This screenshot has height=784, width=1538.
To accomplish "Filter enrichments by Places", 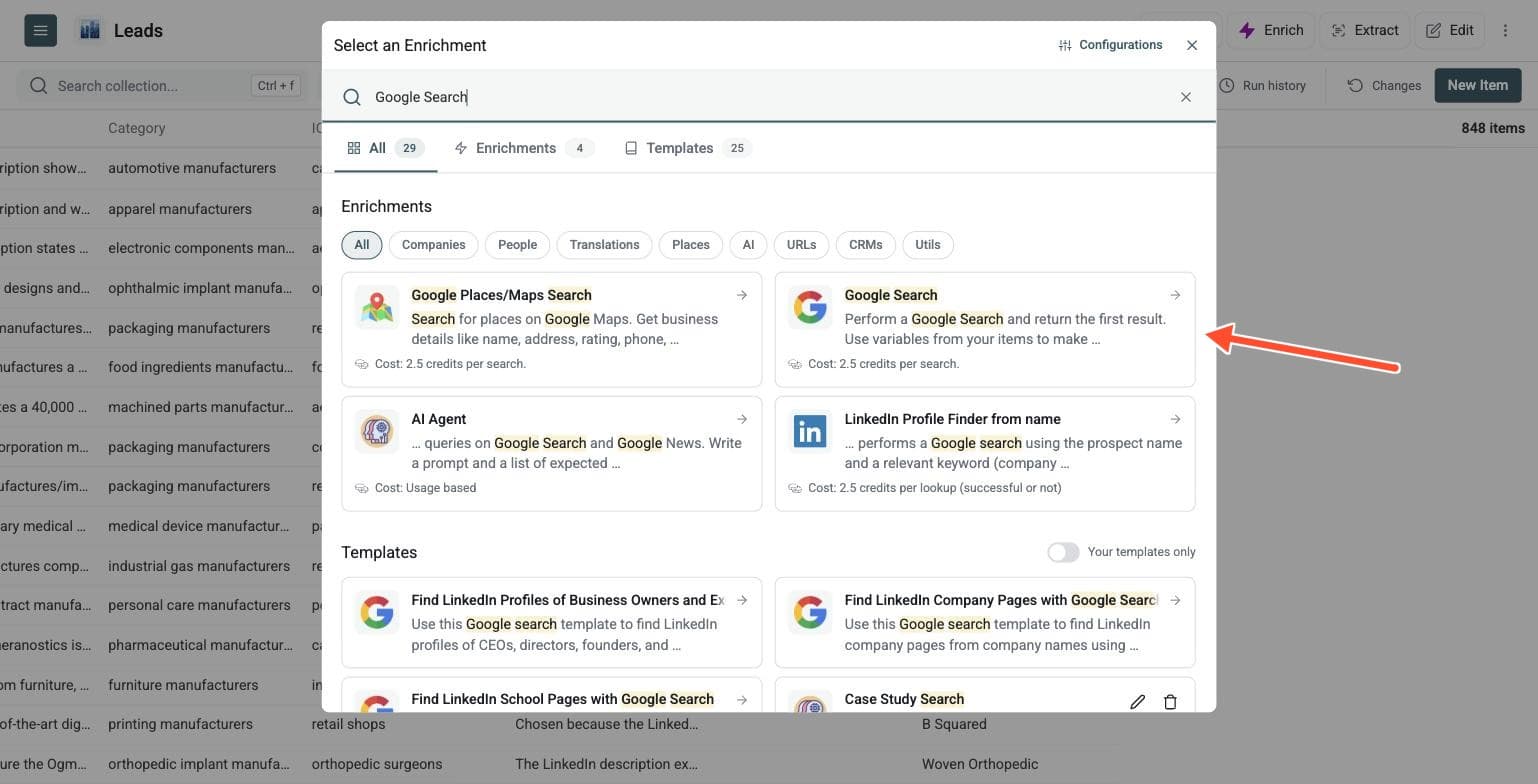I will tap(691, 245).
